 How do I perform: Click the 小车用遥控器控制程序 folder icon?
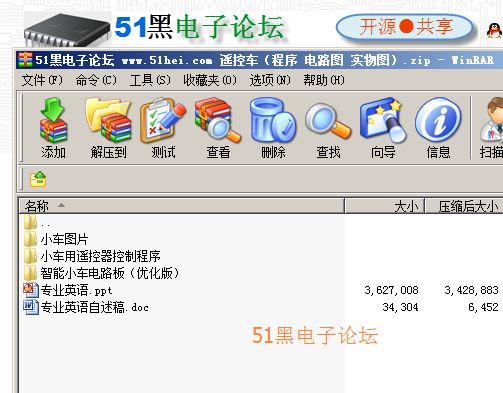pyautogui.click(x=30, y=256)
